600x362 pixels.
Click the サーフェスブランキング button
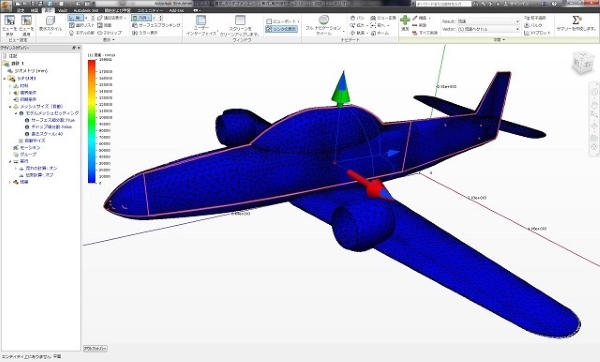pos(156,25)
